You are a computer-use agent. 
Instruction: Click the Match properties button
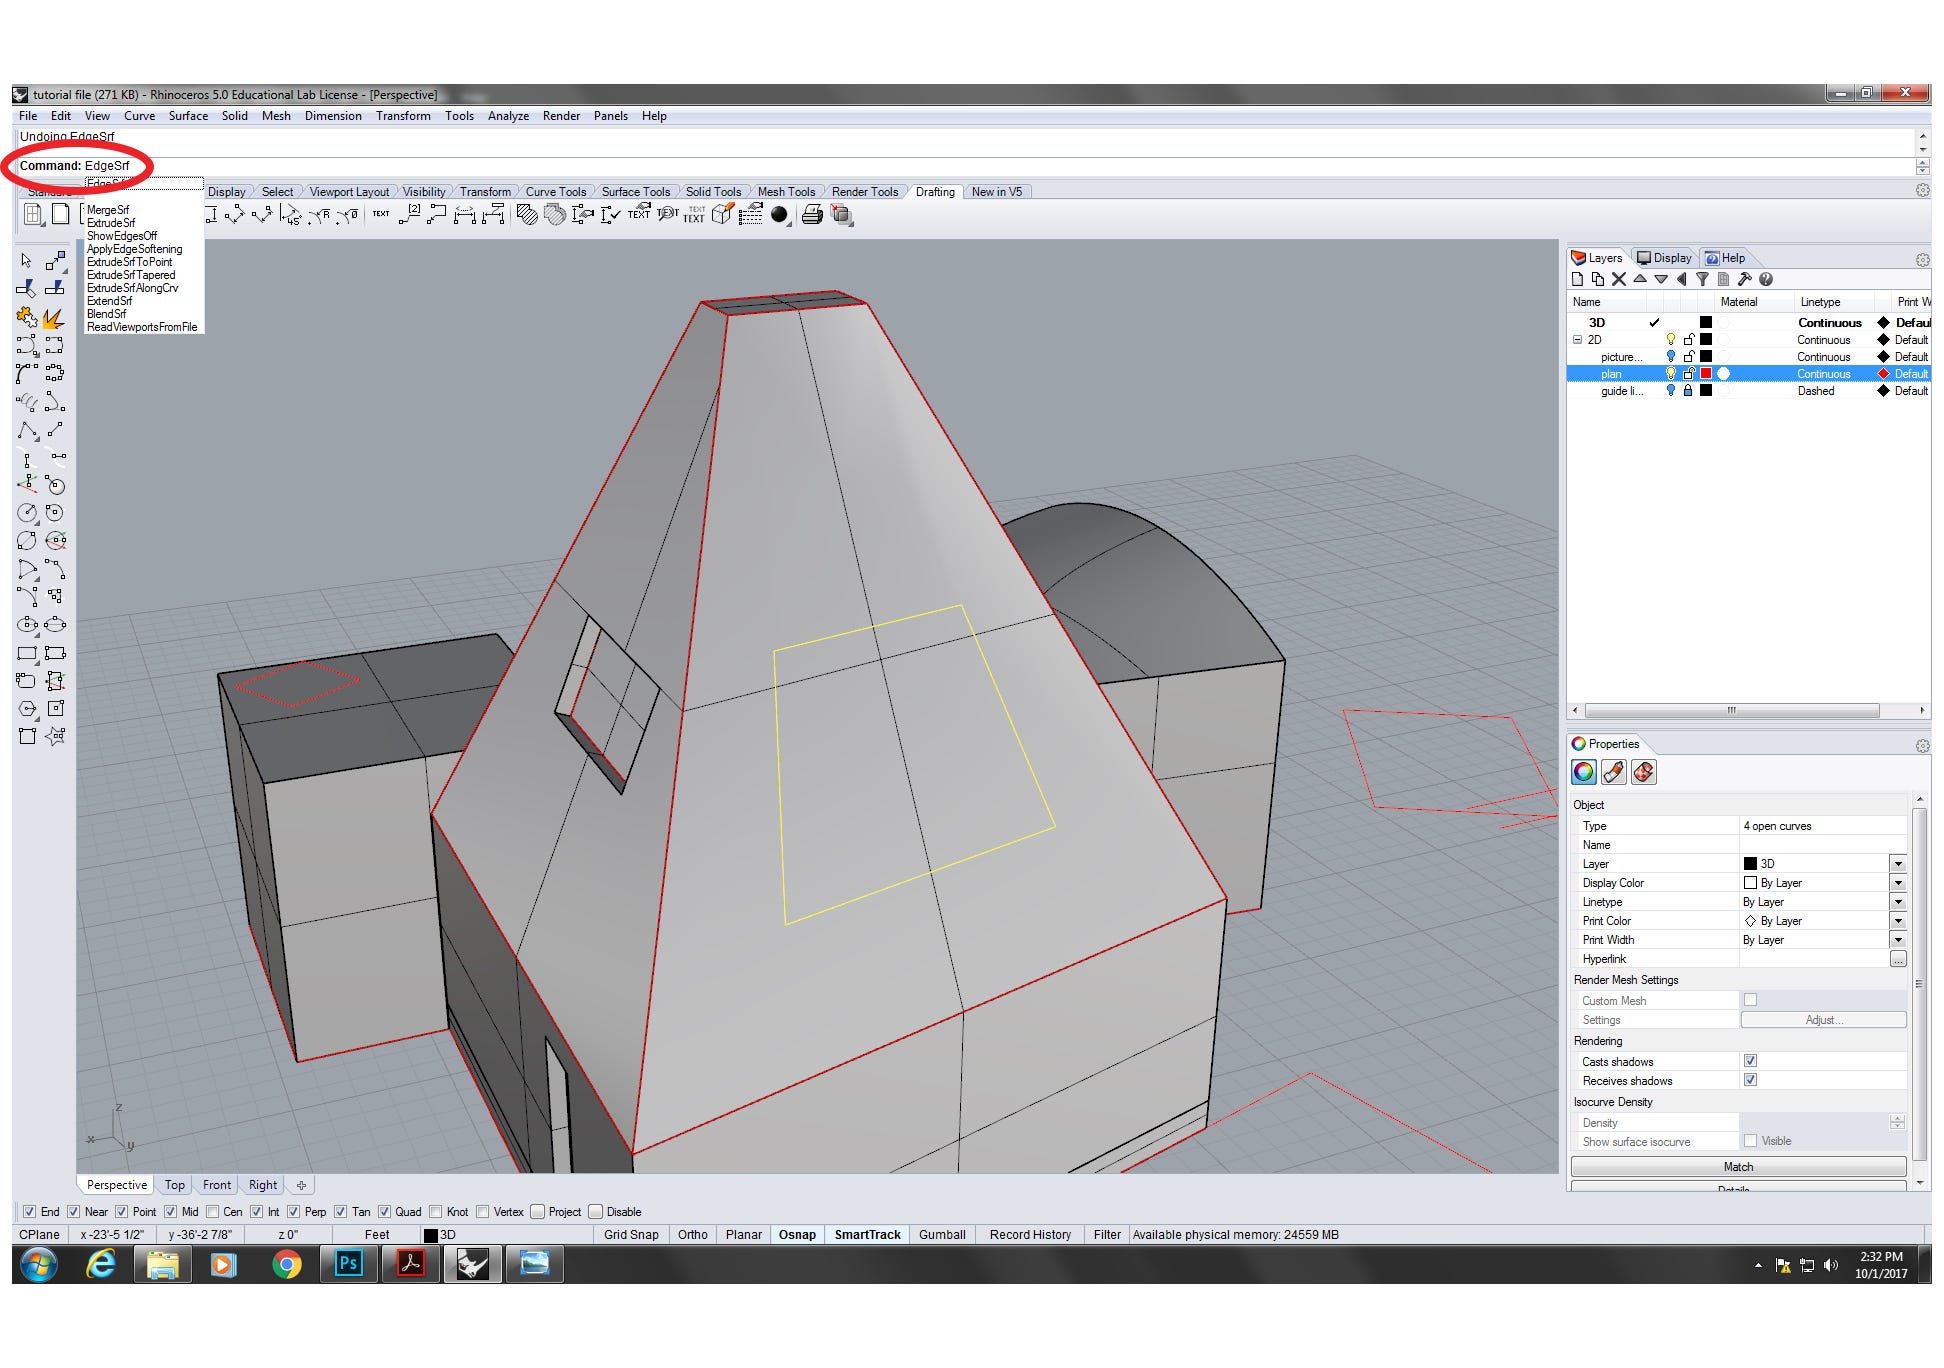click(x=1738, y=1167)
